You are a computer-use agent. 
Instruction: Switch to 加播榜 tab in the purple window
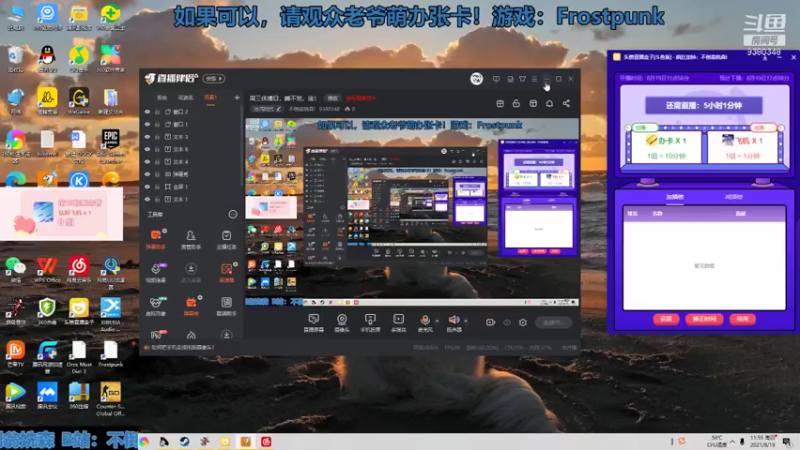coord(674,197)
